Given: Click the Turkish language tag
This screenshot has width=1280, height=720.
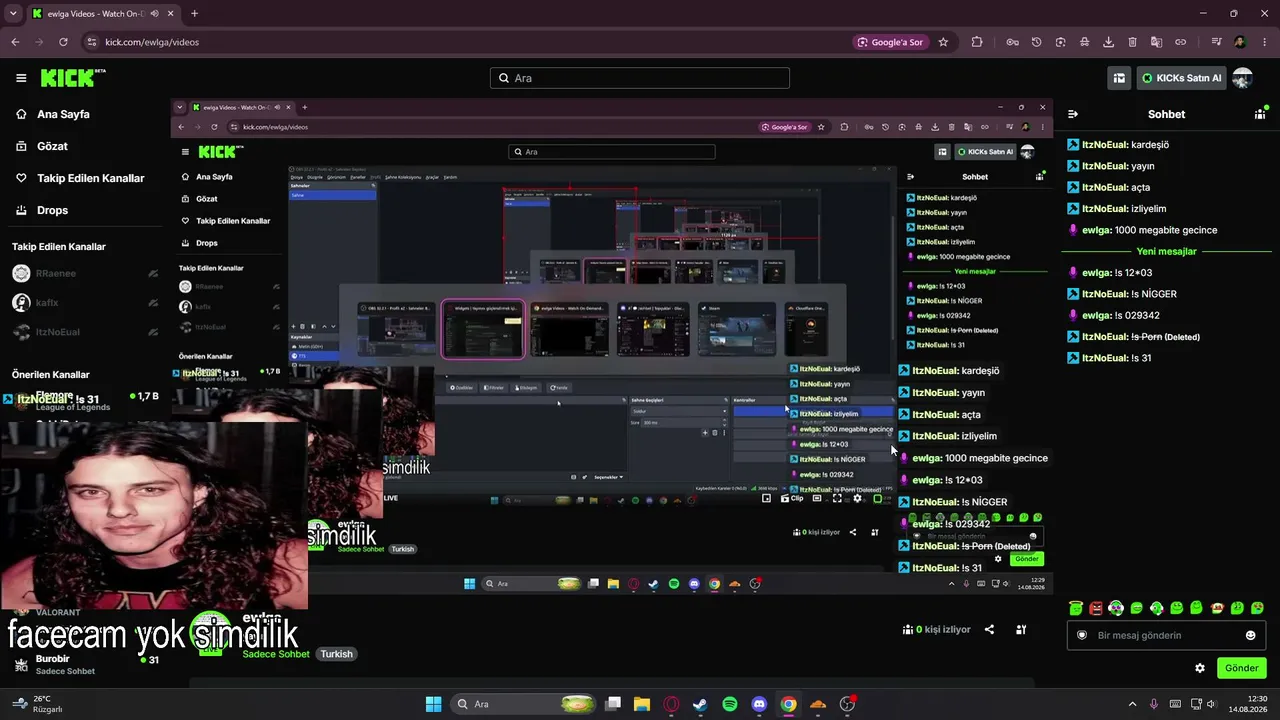Looking at the screenshot, I should click(336, 654).
